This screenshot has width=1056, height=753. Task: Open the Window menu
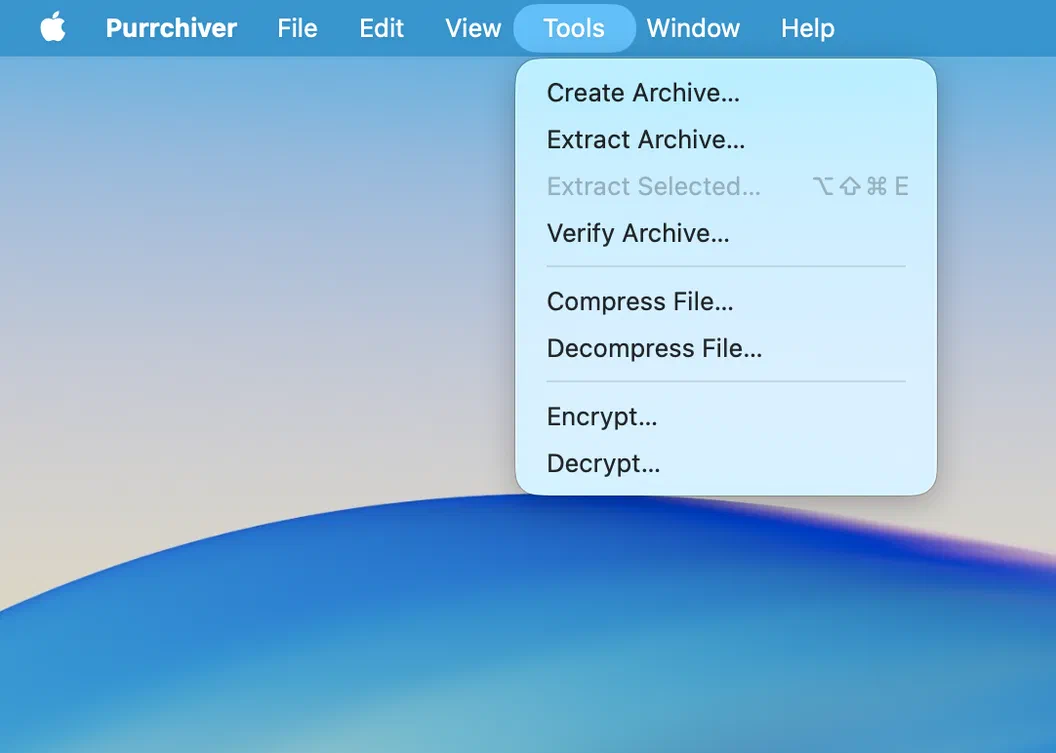[x=693, y=28]
